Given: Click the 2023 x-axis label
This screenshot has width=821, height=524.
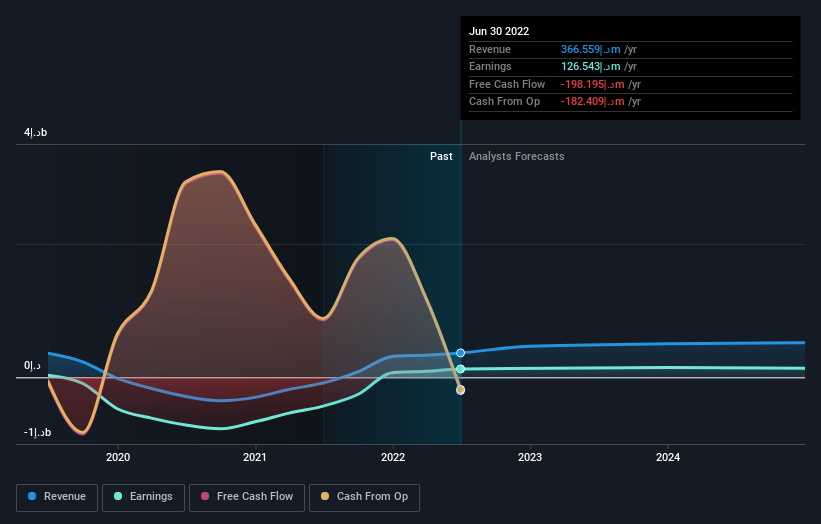Looking at the screenshot, I should point(530,457).
